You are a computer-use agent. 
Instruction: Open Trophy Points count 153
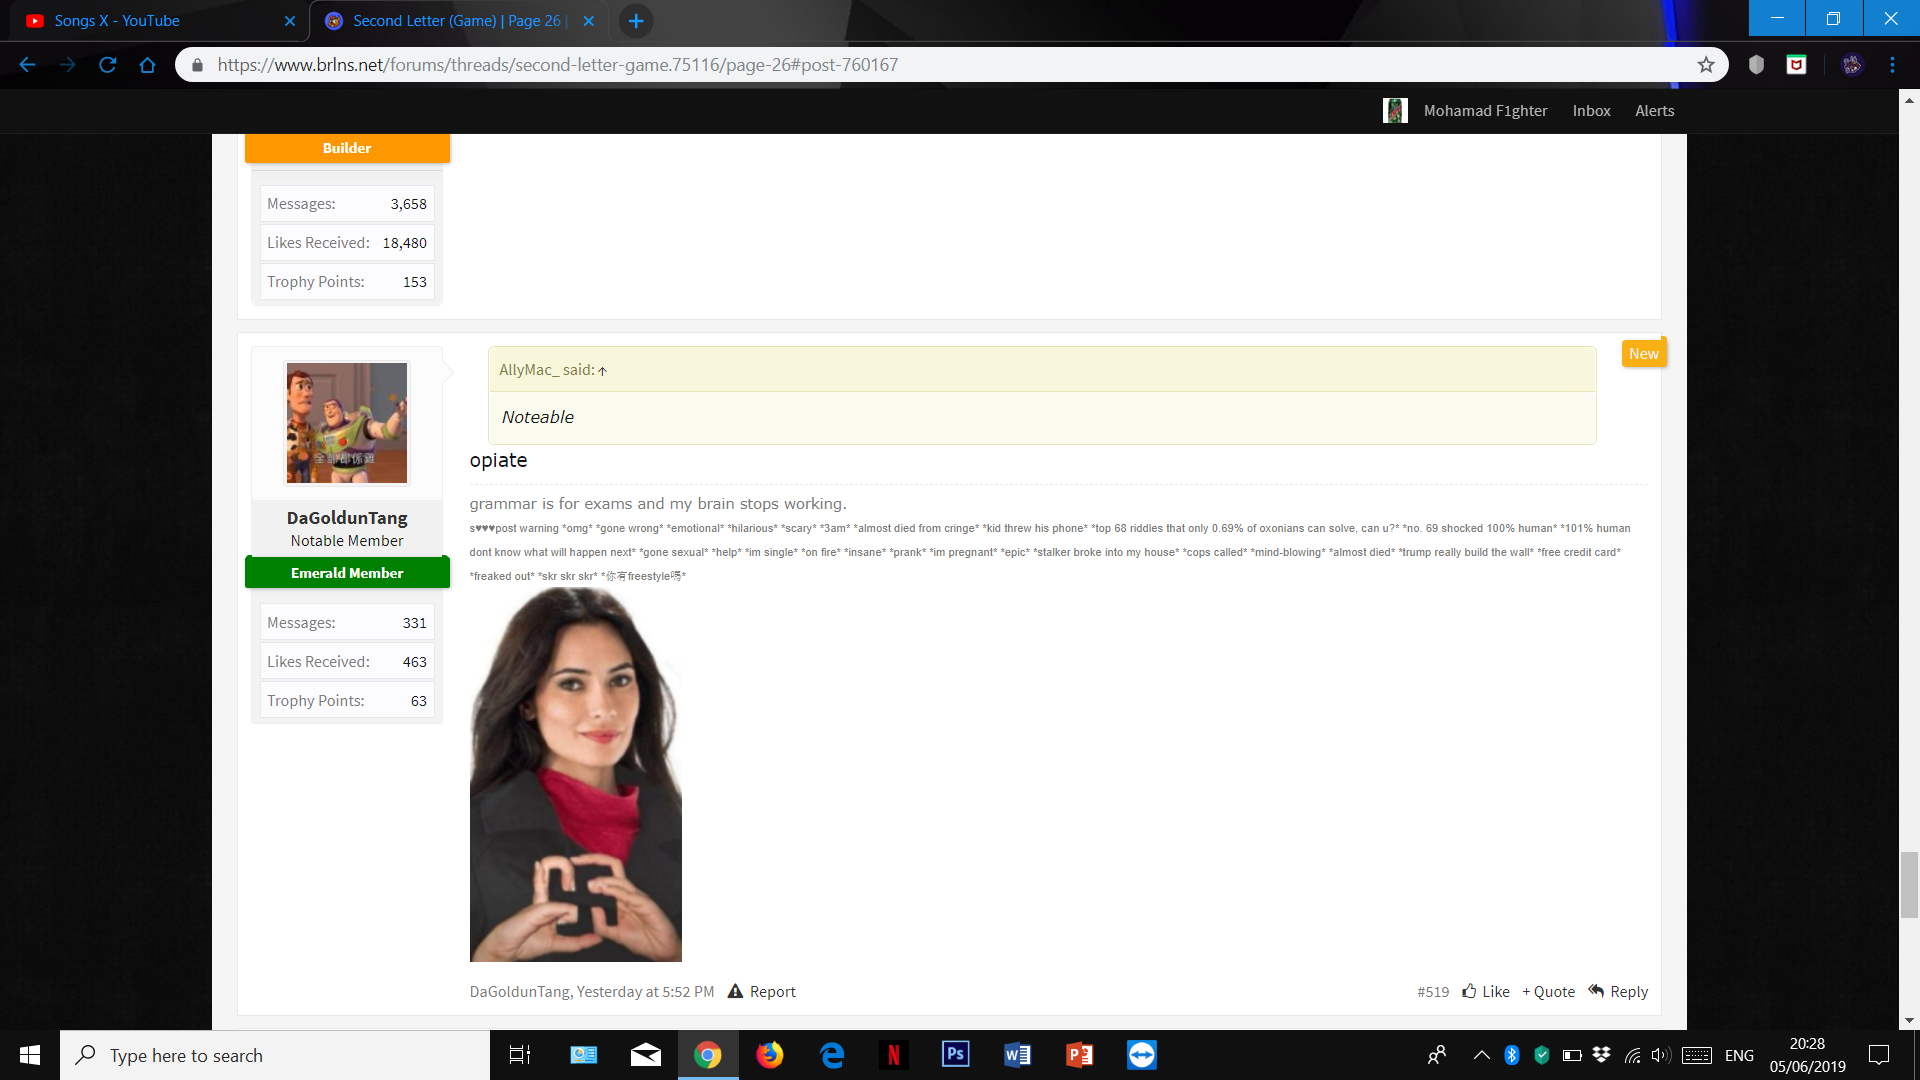pos(414,282)
